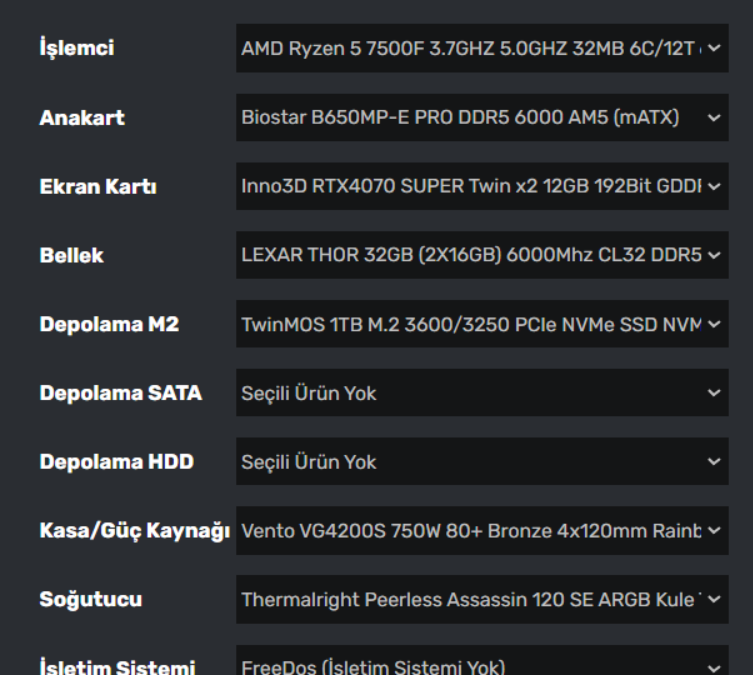Screen dimensions: 753x675
Task: Click the chevron arrow beside AMD Ryzen 5 7500F
Action: (x=713, y=48)
